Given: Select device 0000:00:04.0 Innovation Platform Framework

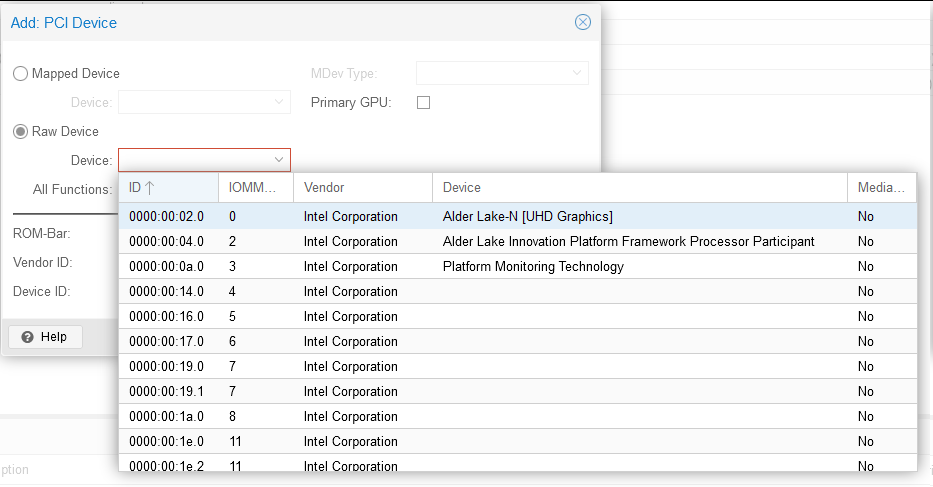Looking at the screenshot, I should (x=518, y=242).
